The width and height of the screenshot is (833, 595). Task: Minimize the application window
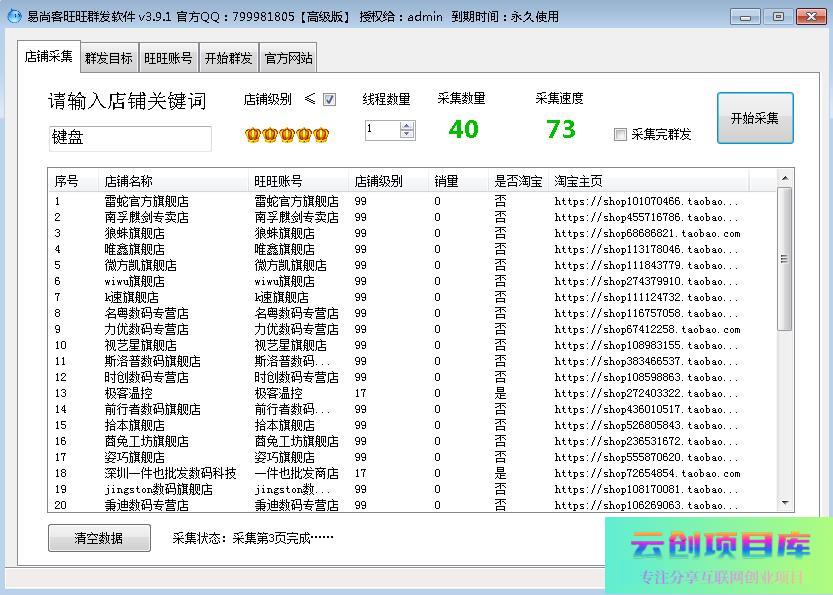744,17
